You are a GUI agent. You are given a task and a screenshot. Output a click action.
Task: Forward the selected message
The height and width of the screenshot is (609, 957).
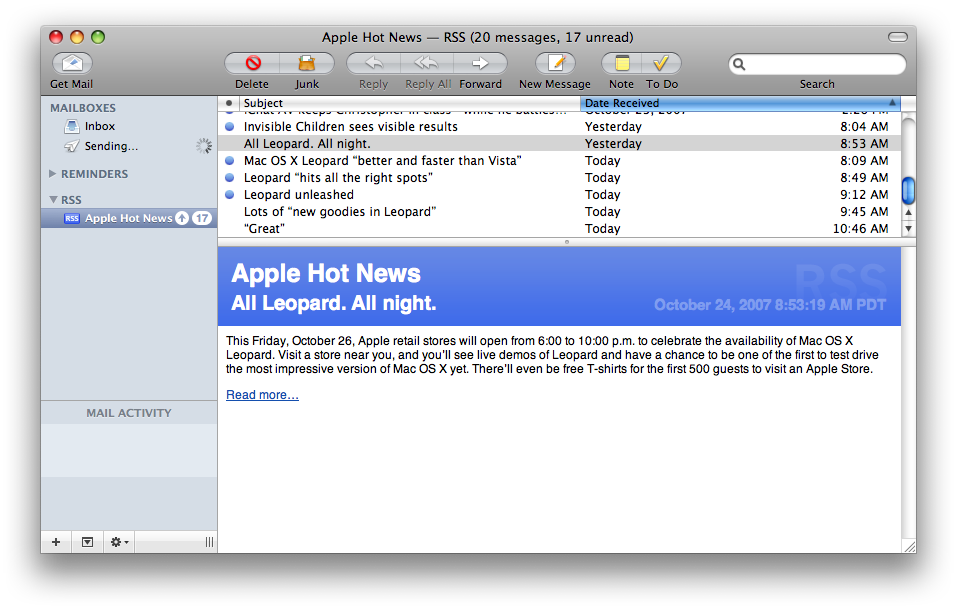pyautogui.click(x=480, y=63)
